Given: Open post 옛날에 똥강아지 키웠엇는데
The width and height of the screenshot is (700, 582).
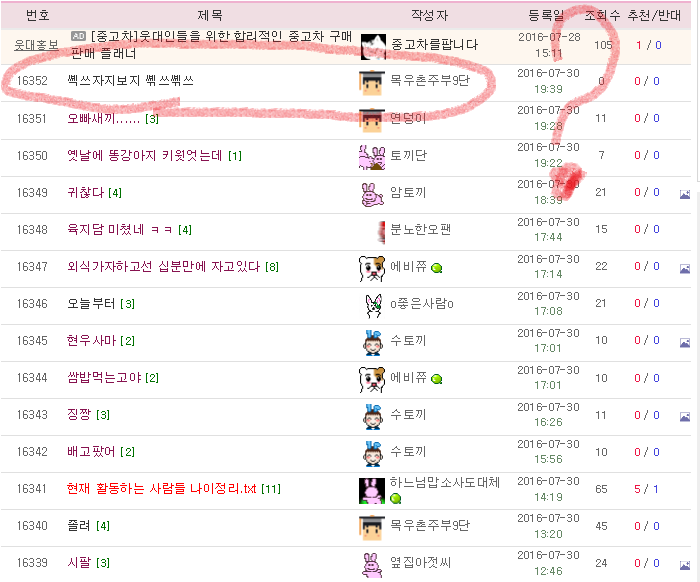Looking at the screenshot, I should 145,155.
